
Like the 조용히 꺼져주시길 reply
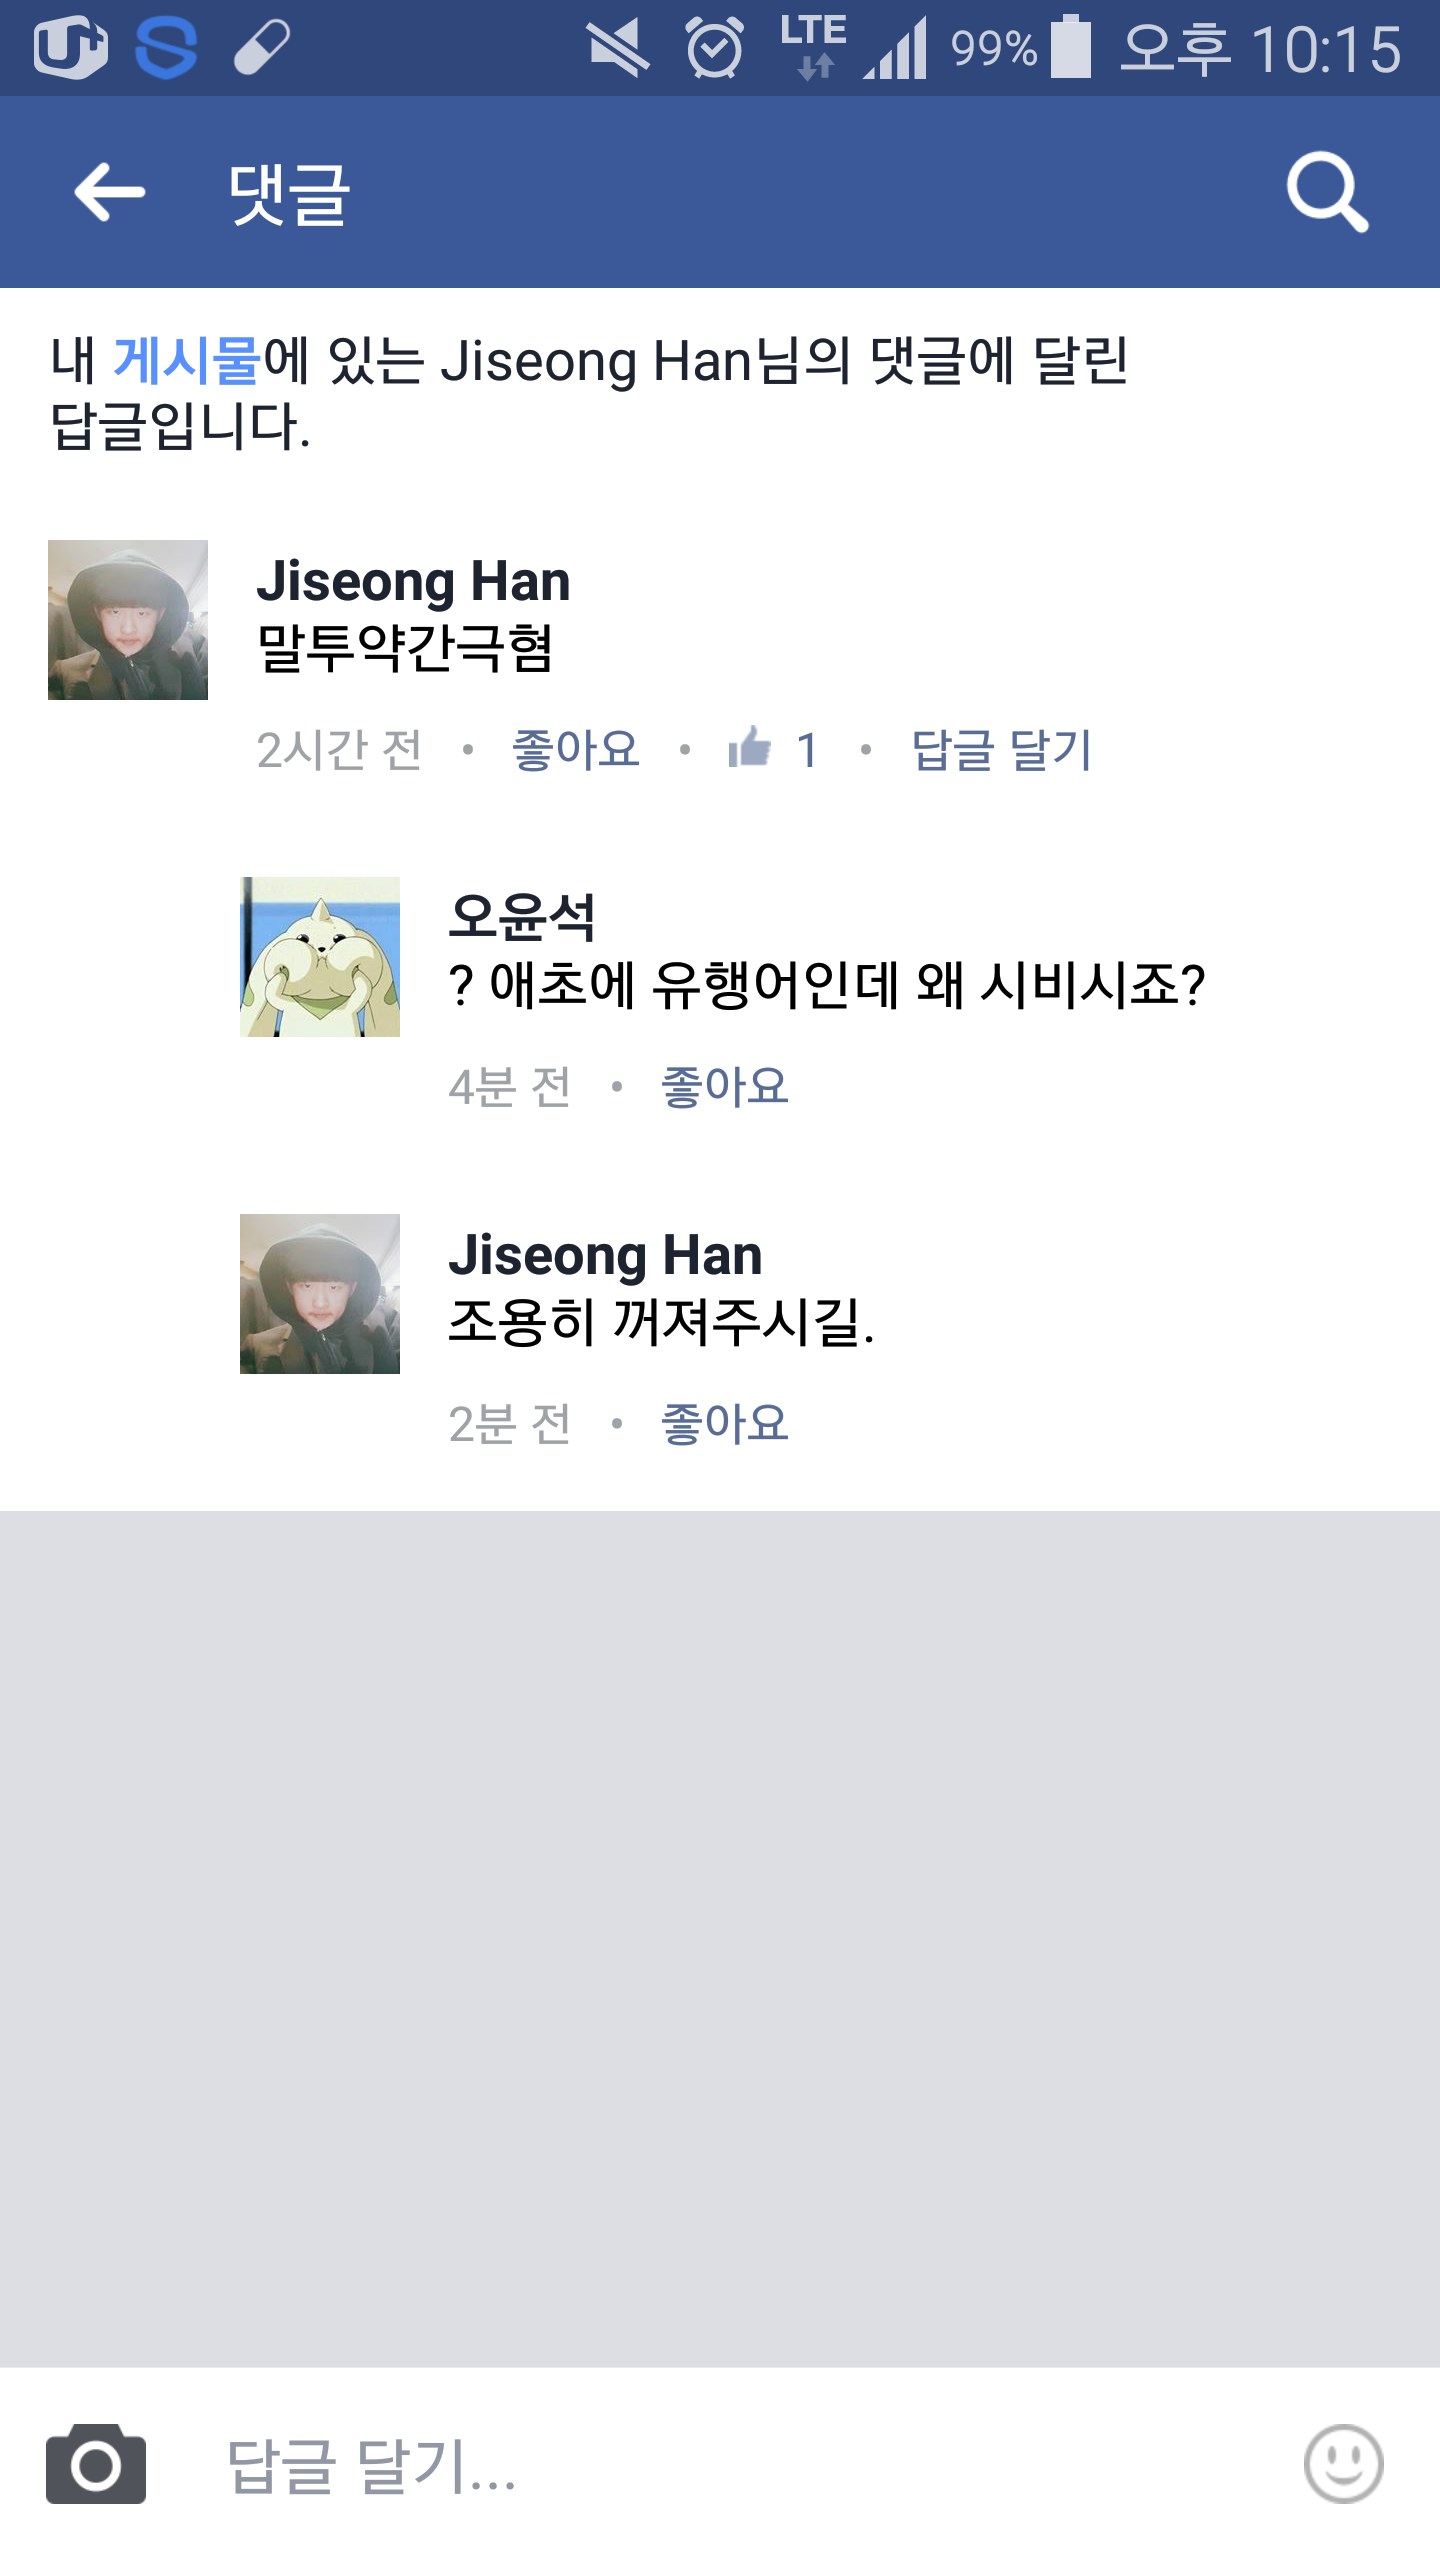(x=724, y=1423)
